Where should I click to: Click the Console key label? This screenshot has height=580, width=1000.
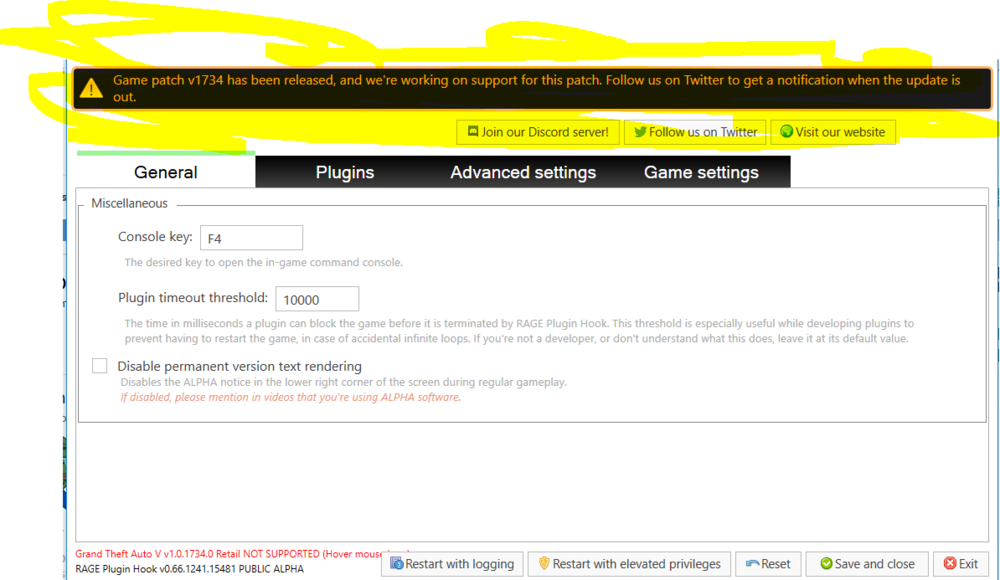point(155,237)
